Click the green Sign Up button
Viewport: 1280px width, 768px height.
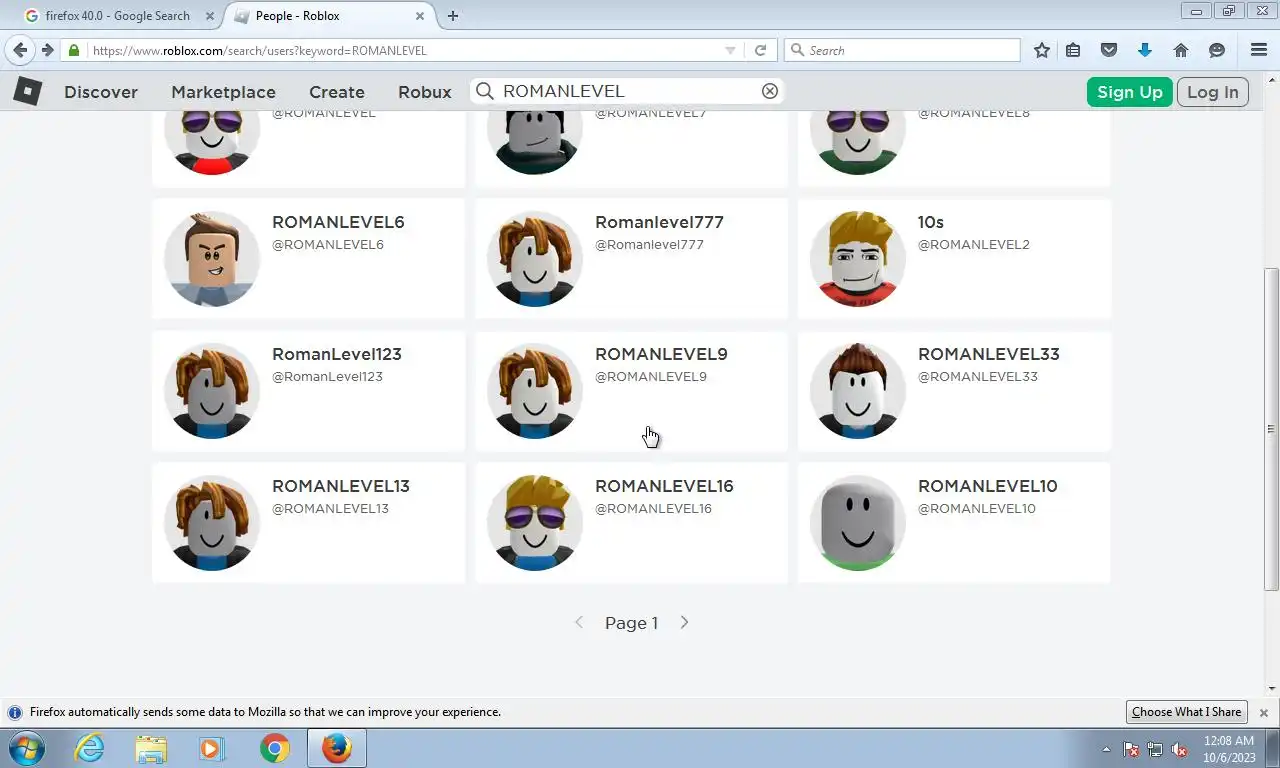[1130, 92]
